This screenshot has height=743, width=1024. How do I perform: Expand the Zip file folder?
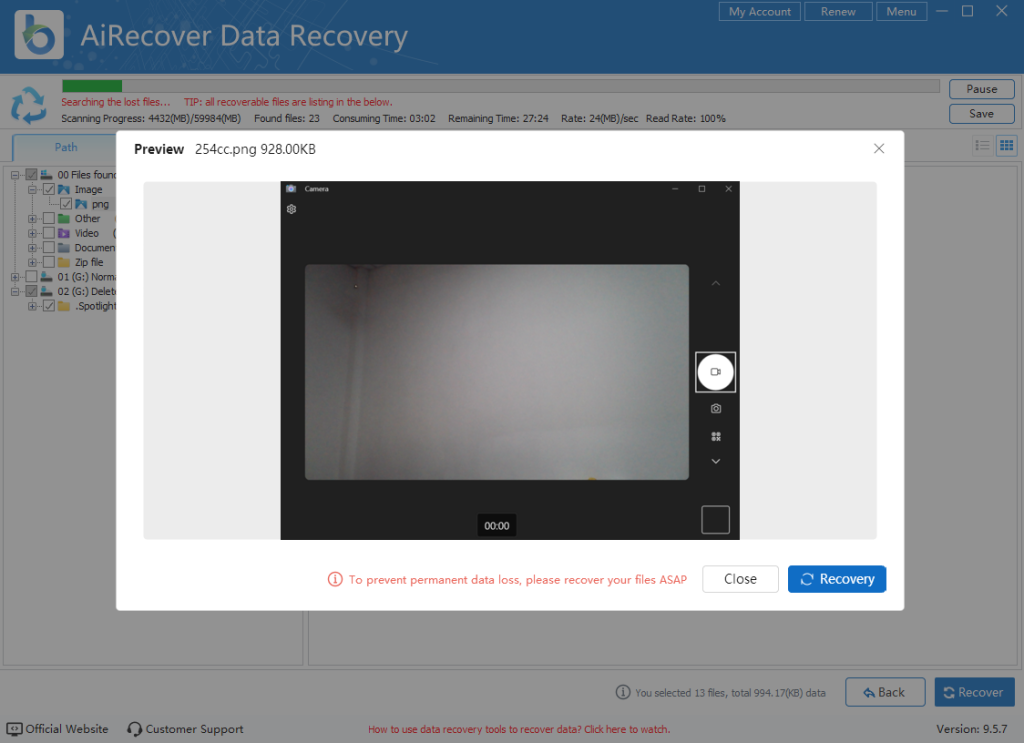(x=33, y=262)
